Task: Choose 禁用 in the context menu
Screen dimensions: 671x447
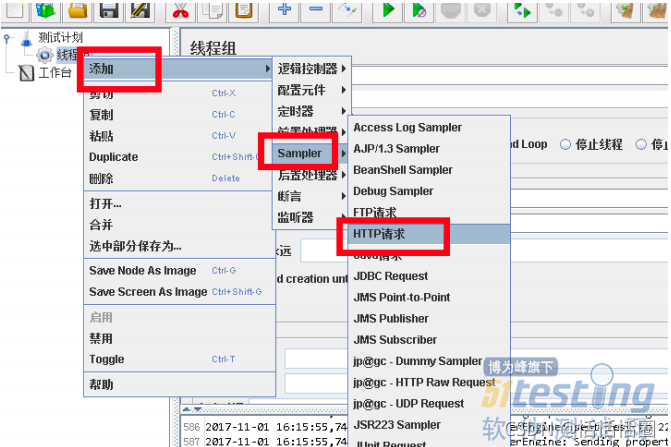Action: tap(179, 339)
